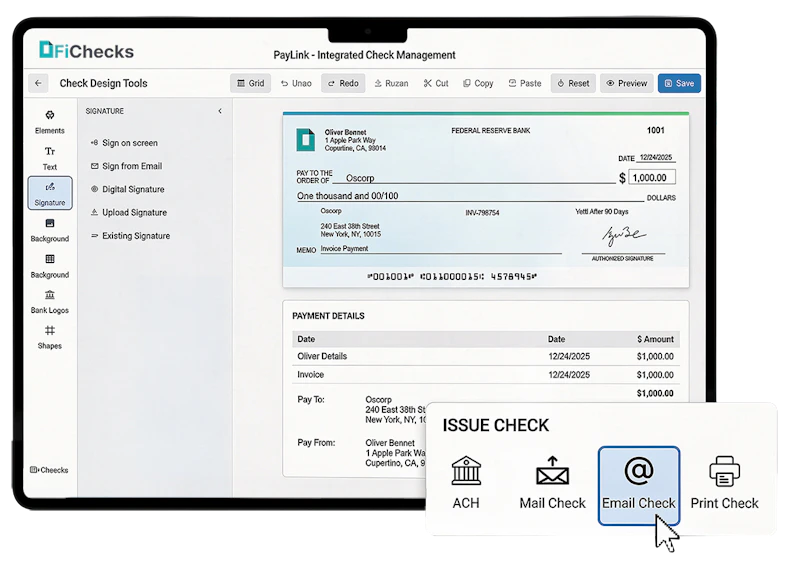Click 'One thousand and 00/100' line
This screenshot has width=800, height=567.
(x=347, y=195)
